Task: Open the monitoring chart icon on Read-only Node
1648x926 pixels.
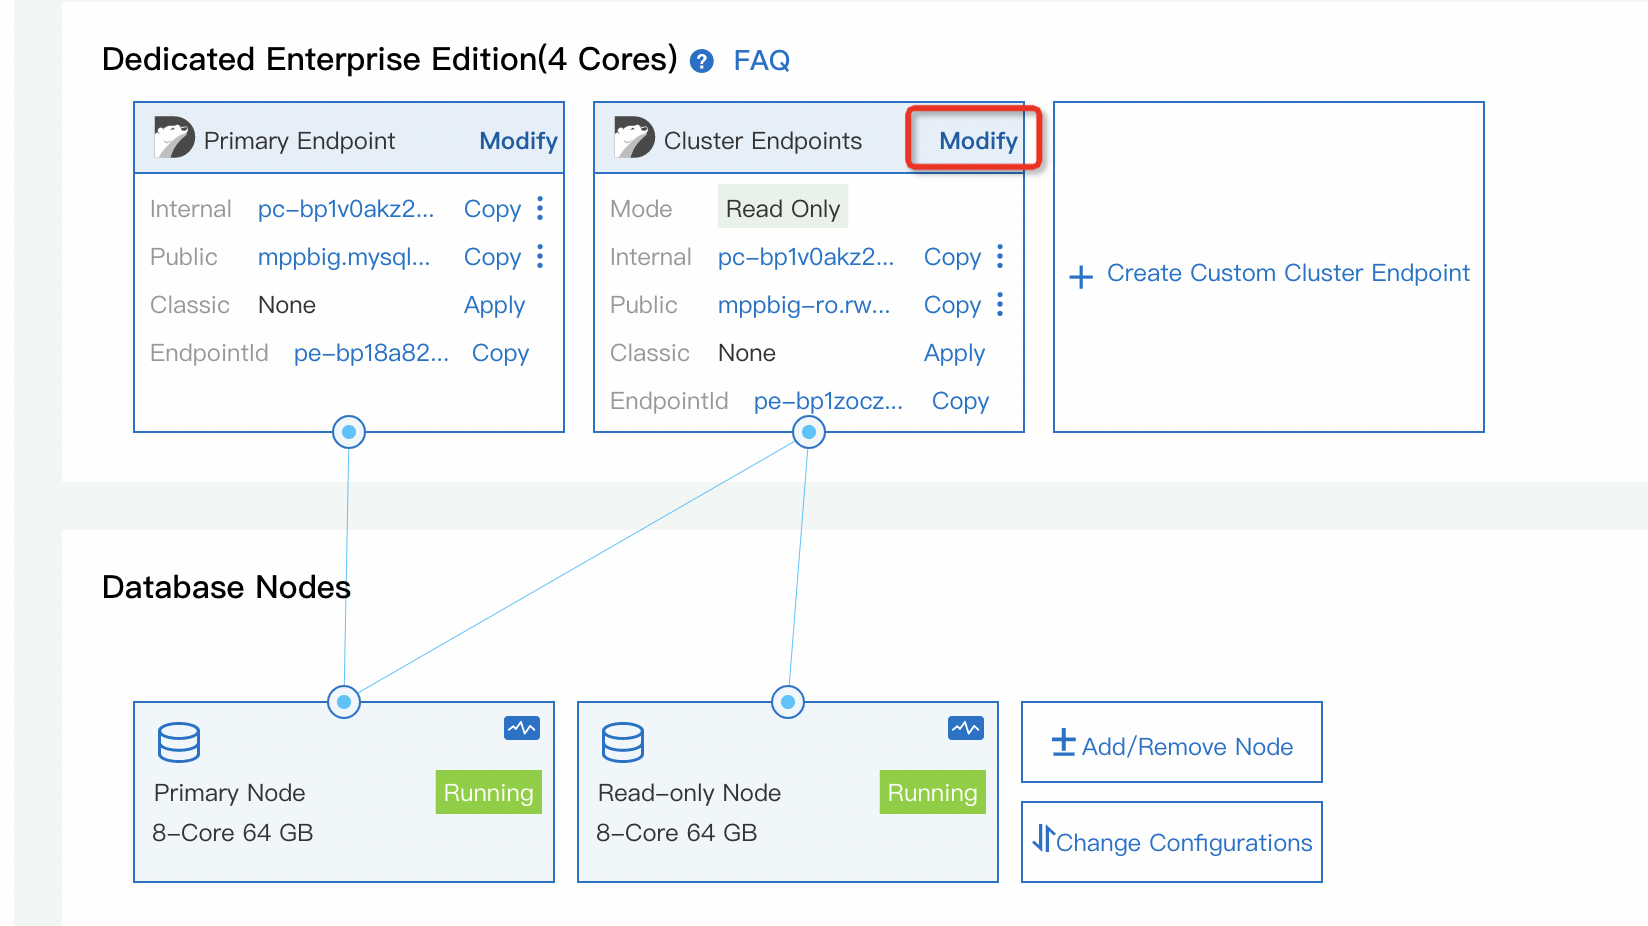Action: tap(964, 729)
